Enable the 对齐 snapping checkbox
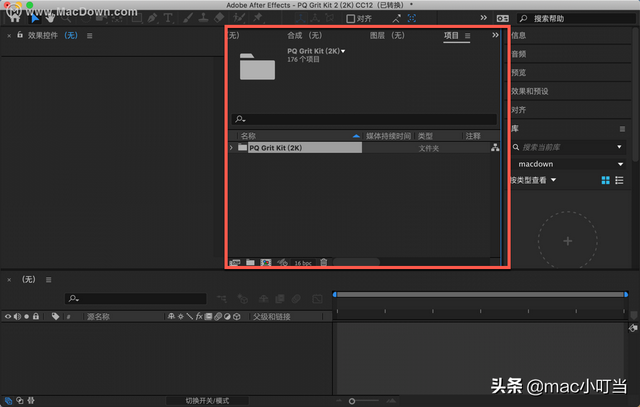Viewport: 640px width, 407px height. point(350,19)
